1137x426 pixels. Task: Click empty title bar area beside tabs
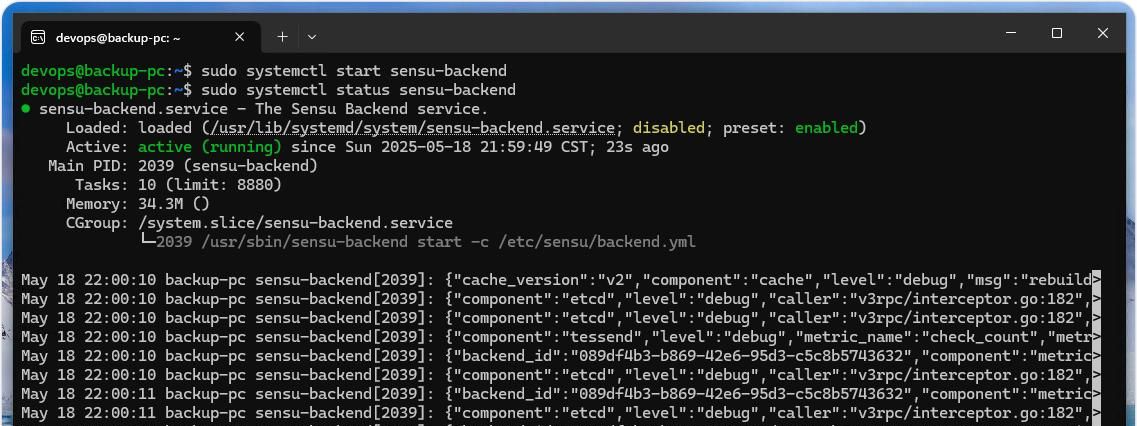(650, 35)
